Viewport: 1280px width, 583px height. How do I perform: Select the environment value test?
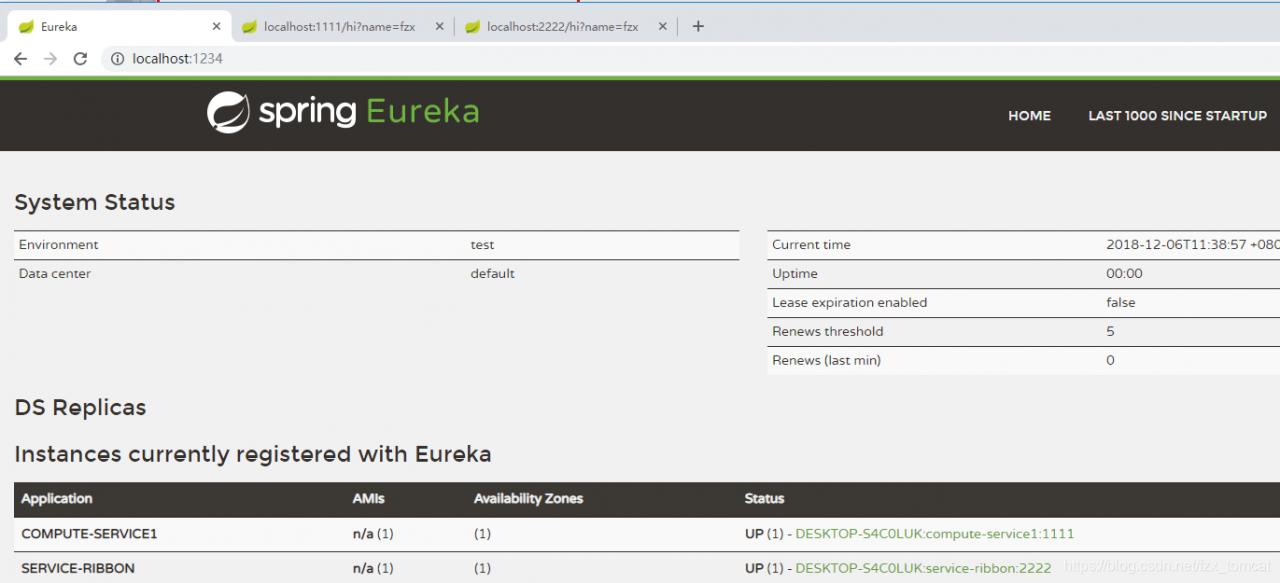(x=482, y=245)
